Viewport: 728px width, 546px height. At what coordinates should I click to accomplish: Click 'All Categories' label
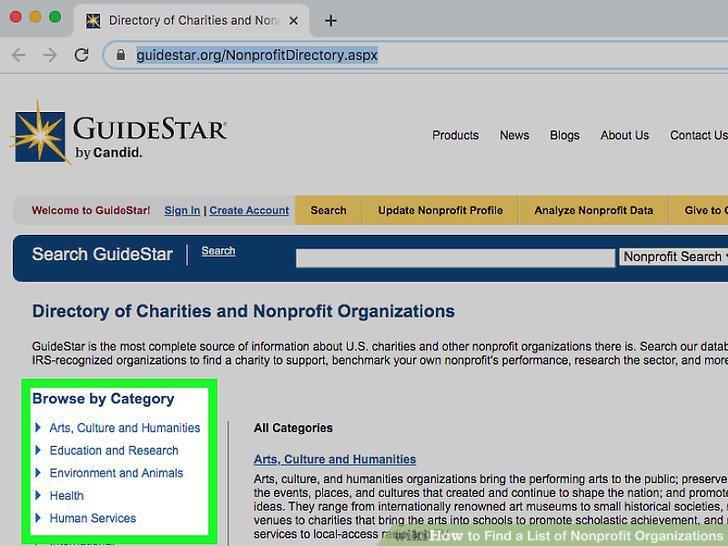293,428
